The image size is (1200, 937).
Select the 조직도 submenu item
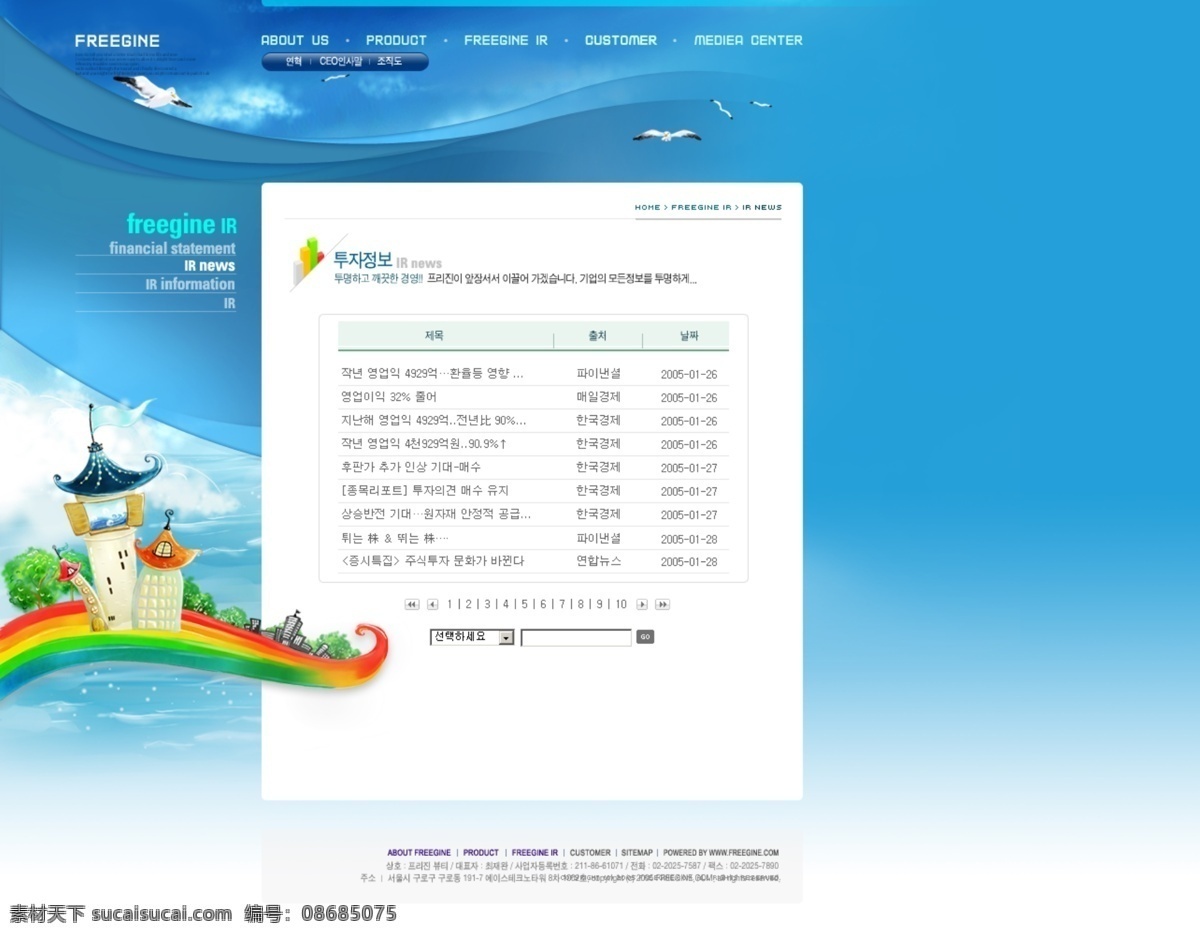[389, 62]
